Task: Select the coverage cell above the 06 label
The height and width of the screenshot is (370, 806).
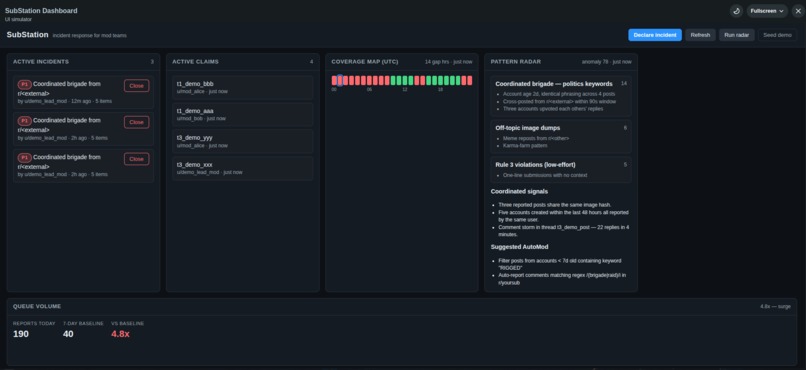Action: click(369, 80)
